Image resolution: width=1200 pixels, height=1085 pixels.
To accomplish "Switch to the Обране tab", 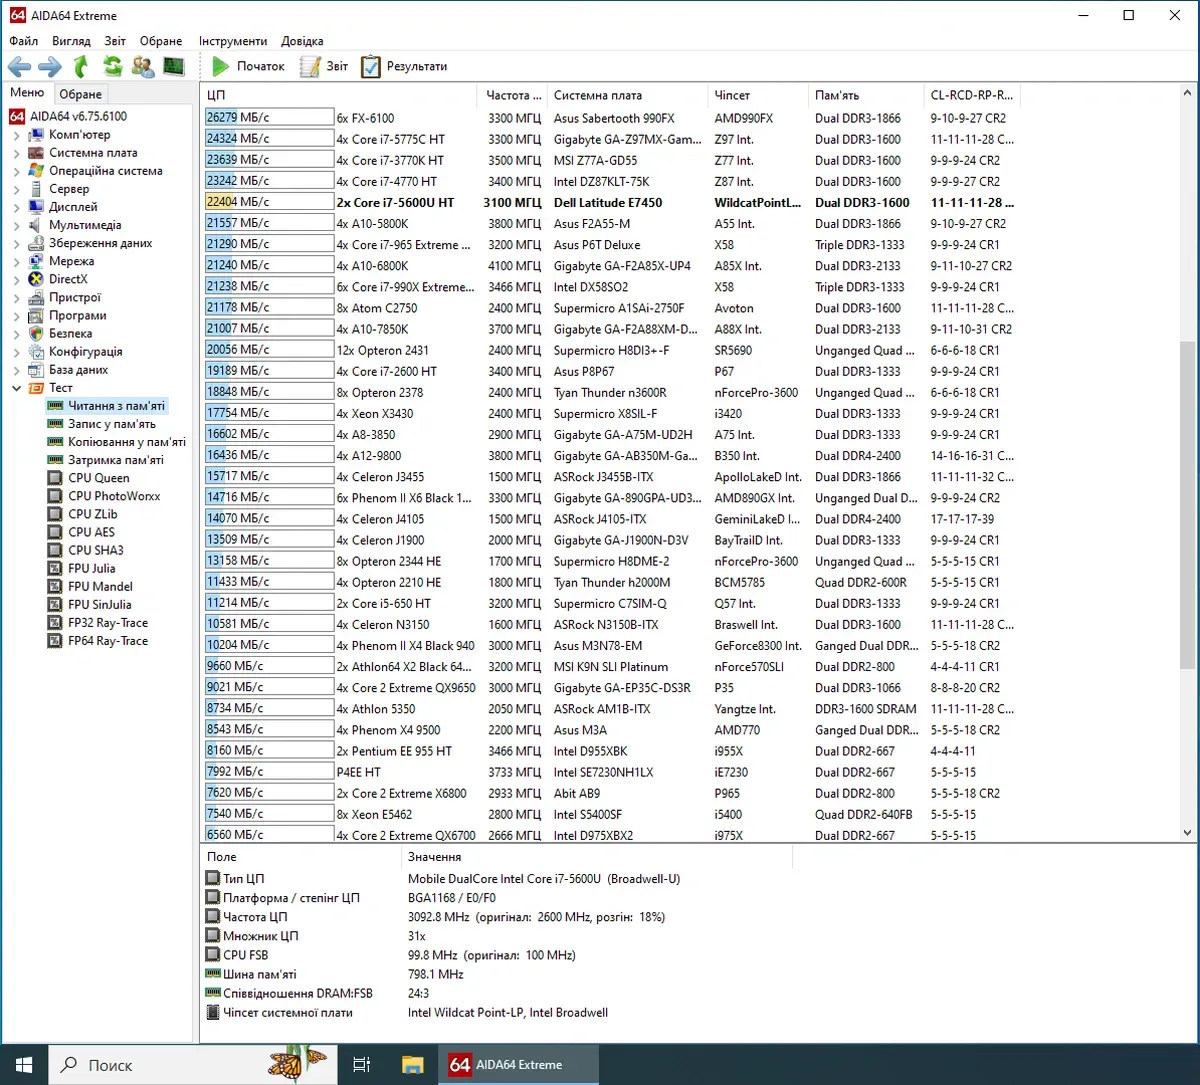I will 80,94.
